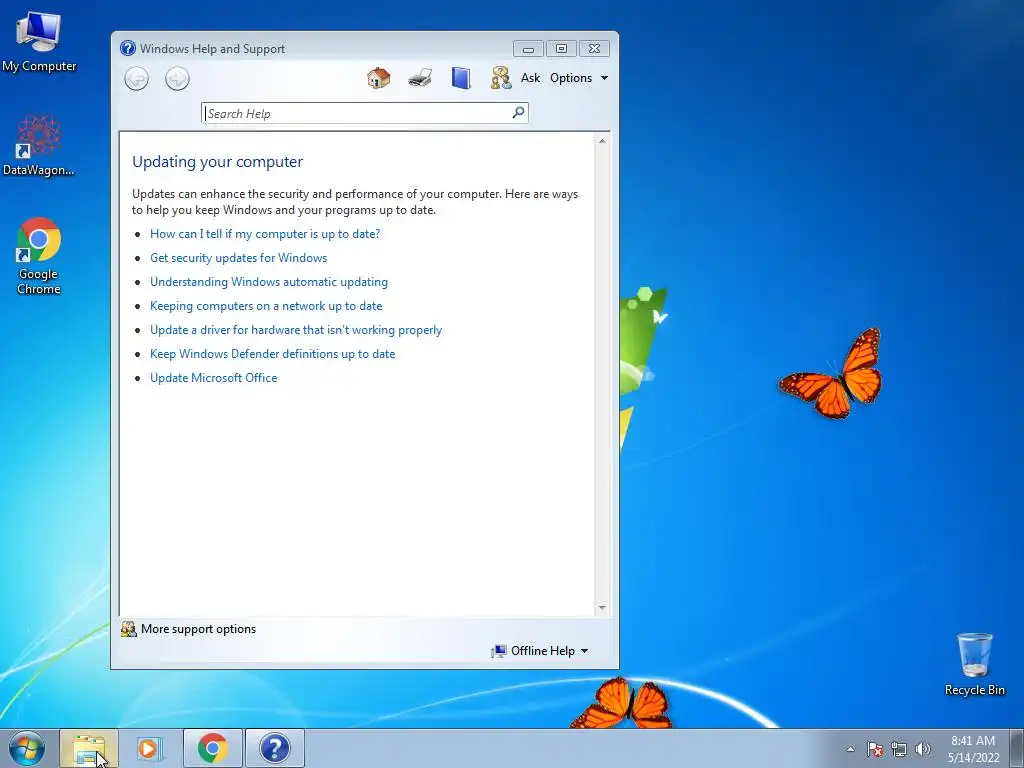Click More support options link
This screenshot has width=1024, height=768.
click(199, 629)
